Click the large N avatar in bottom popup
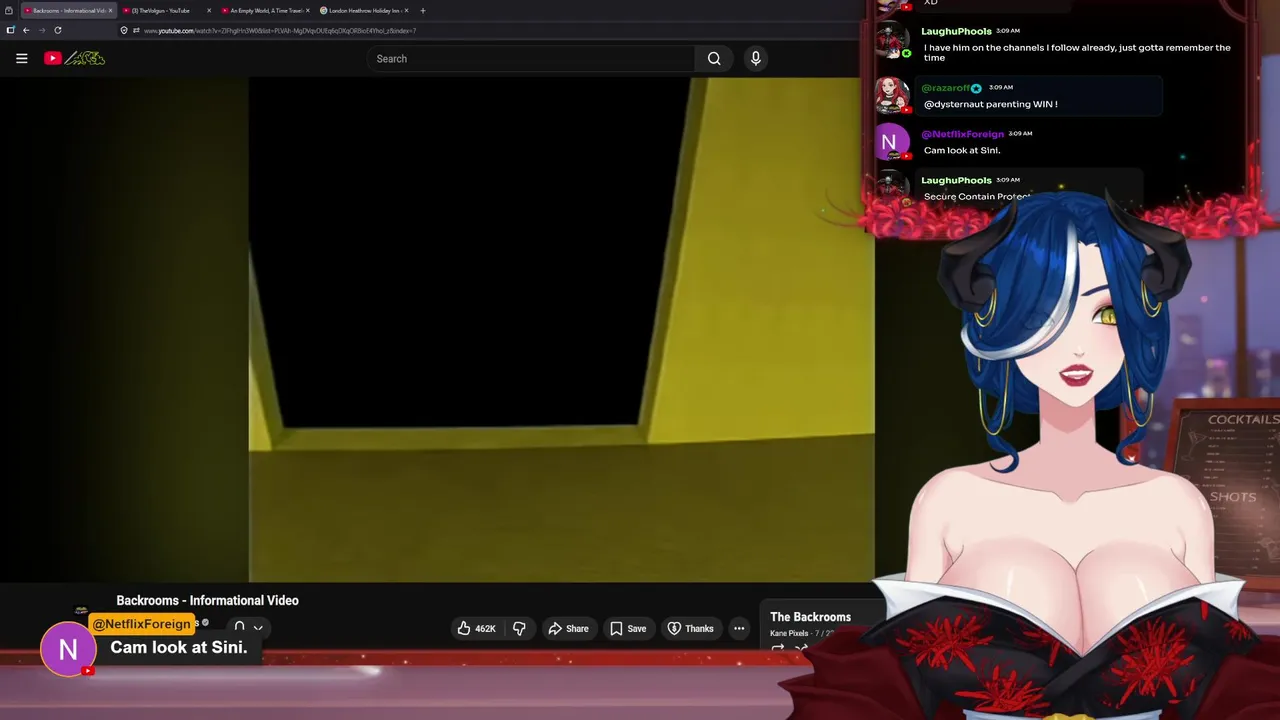1280x720 pixels. pos(68,649)
